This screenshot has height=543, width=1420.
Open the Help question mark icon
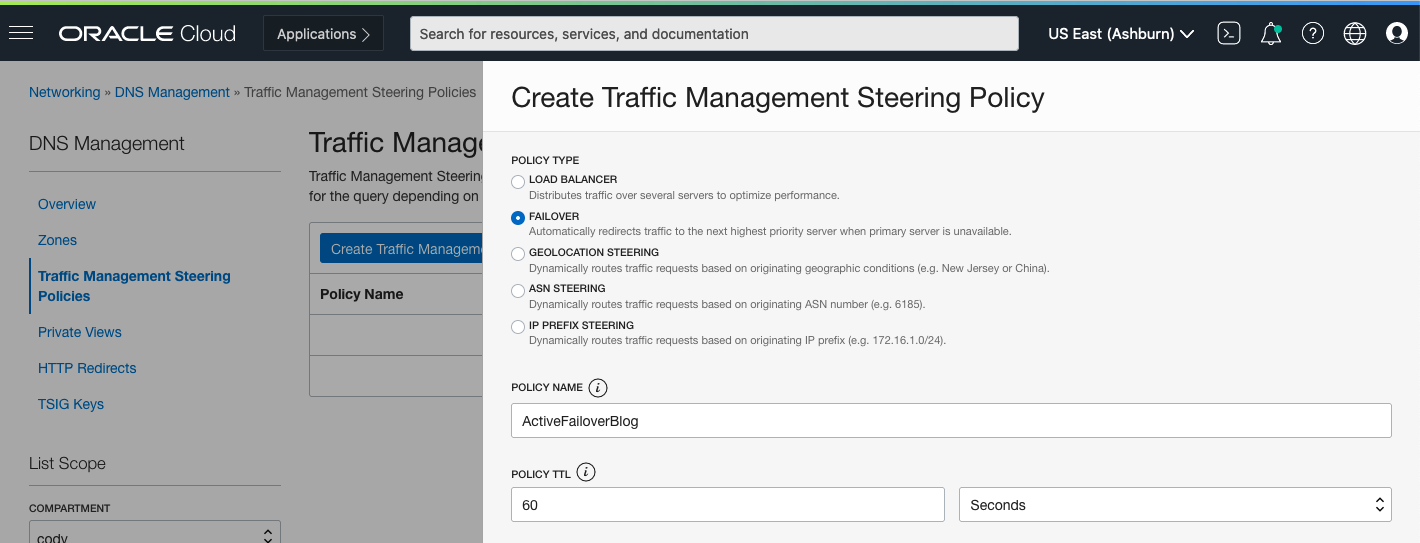[1313, 33]
